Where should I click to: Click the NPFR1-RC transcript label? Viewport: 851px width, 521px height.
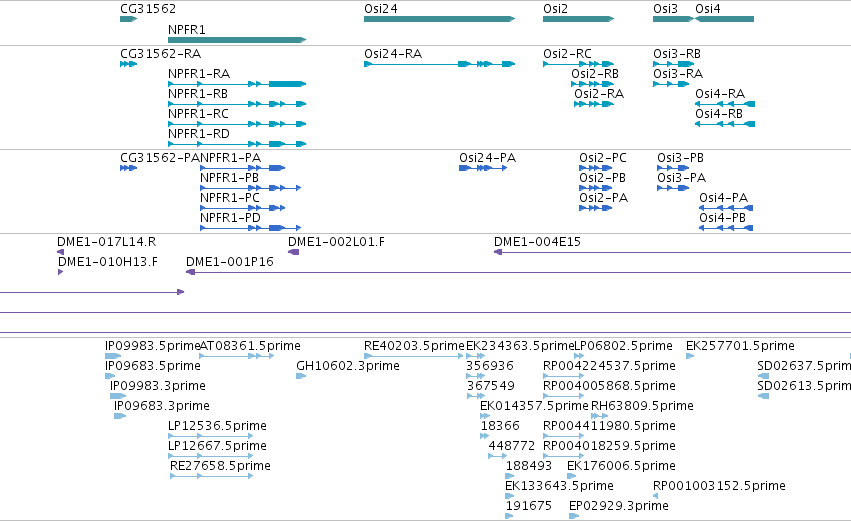click(198, 114)
